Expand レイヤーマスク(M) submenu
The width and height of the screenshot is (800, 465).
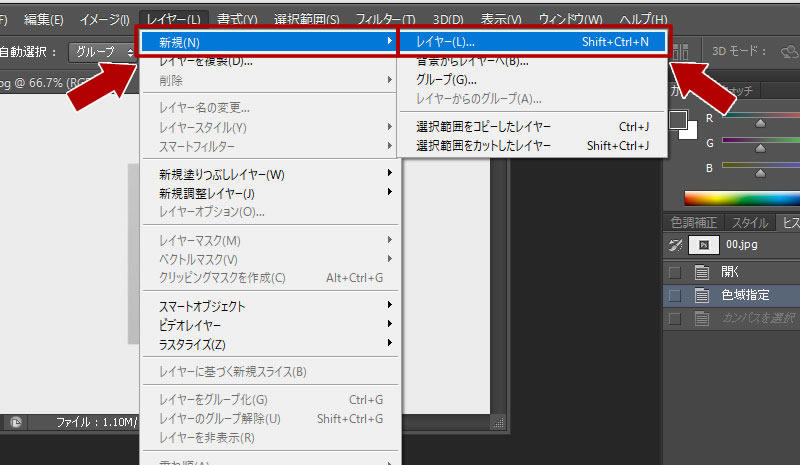(x=390, y=239)
